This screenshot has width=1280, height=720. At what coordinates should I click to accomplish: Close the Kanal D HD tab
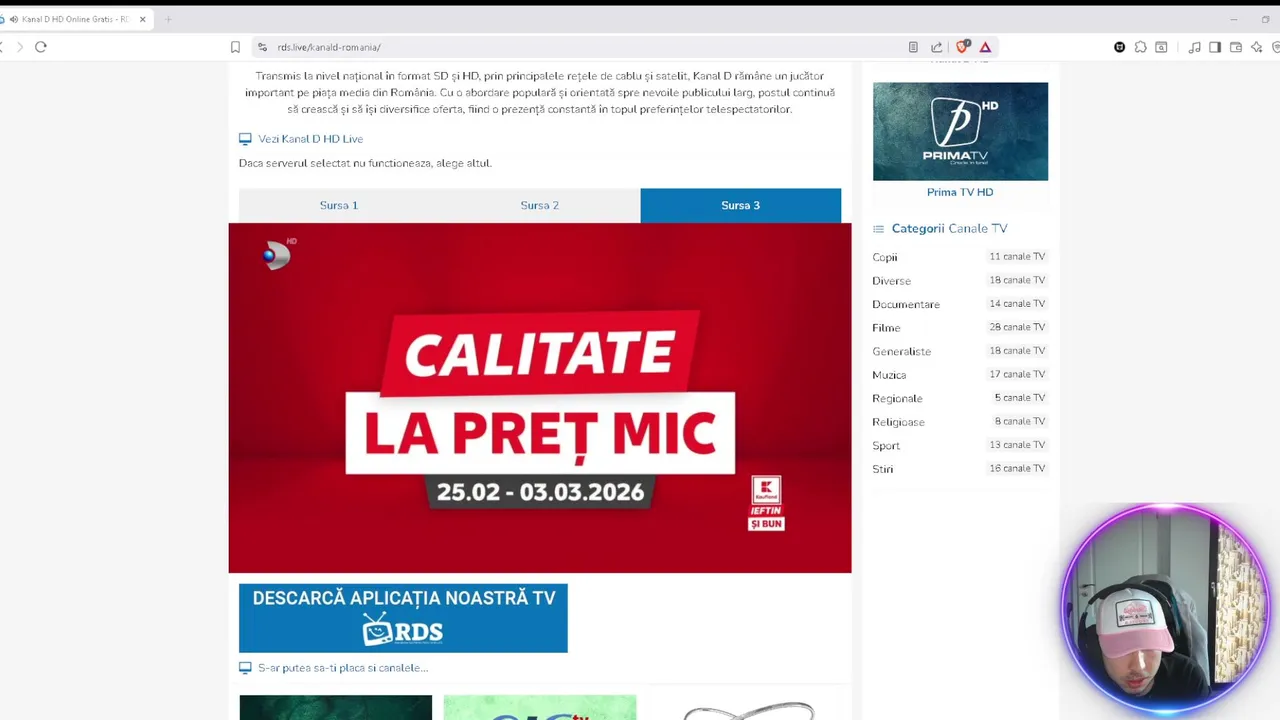pos(142,19)
